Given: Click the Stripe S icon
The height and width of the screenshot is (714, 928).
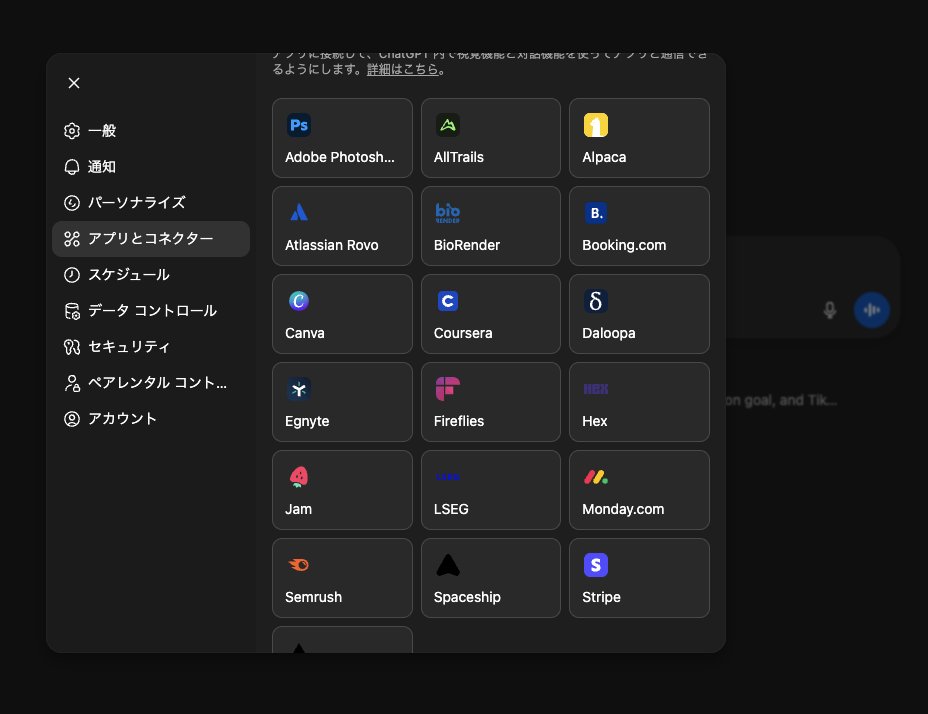Looking at the screenshot, I should (x=595, y=565).
